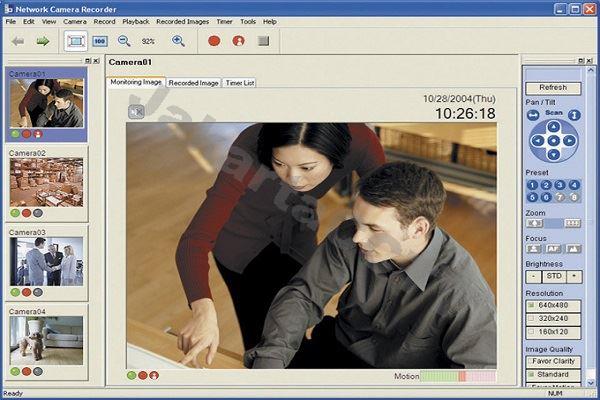This screenshot has width=600, height=400.
Task: Click the zoom out magnifier icon
Action: tap(124, 41)
